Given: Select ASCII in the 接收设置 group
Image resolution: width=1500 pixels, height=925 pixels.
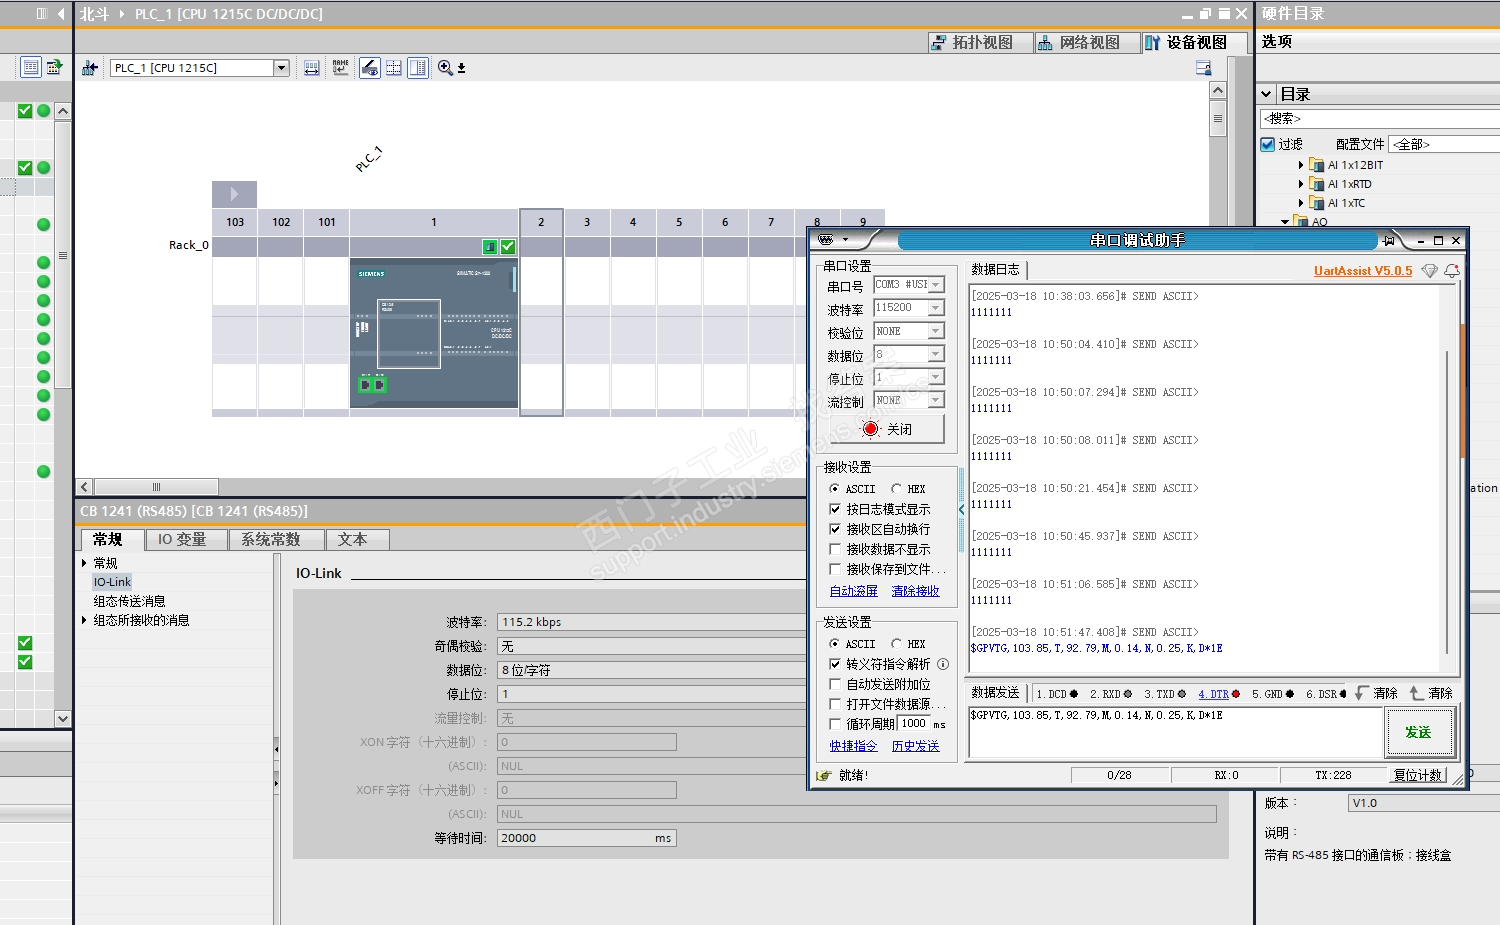Looking at the screenshot, I should point(835,489).
